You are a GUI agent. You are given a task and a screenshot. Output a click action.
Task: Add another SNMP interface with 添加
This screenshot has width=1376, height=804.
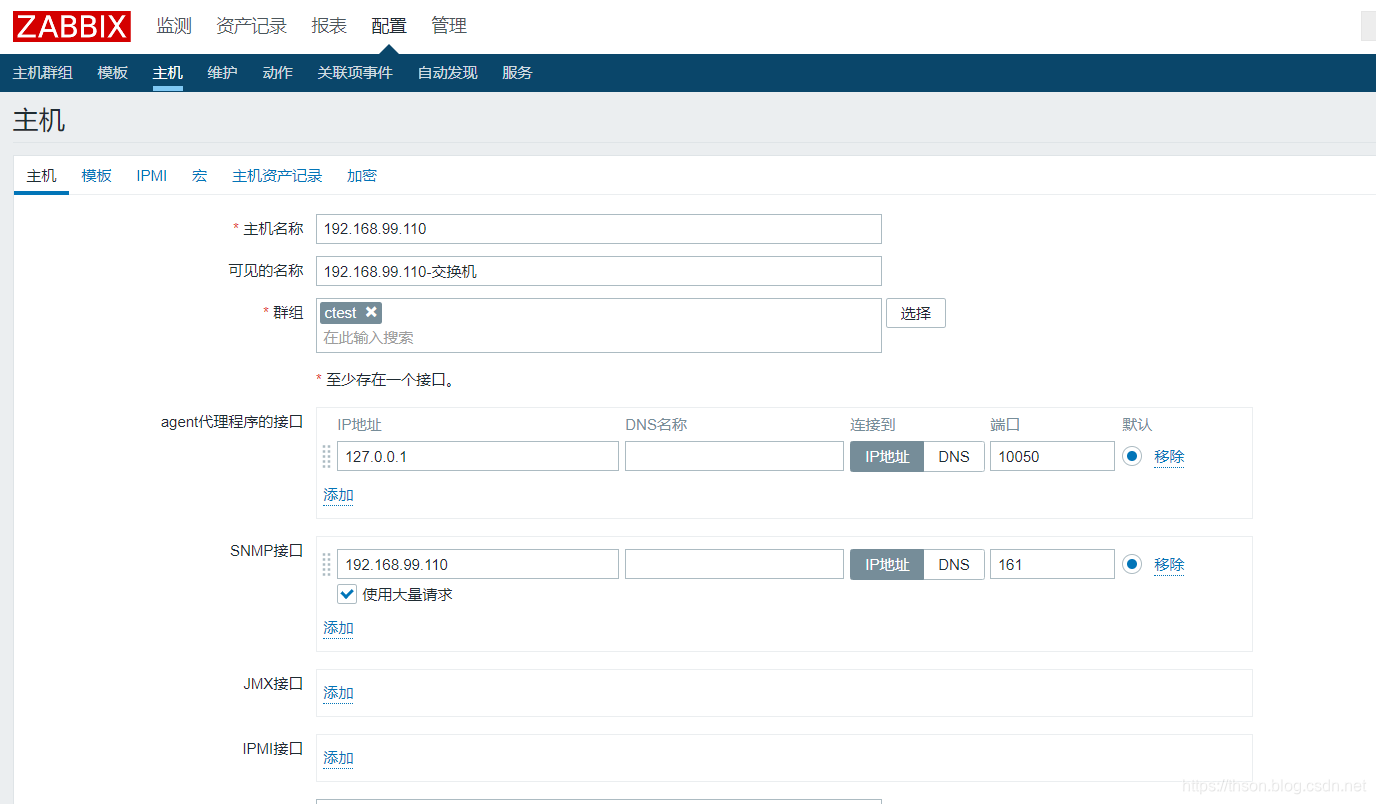(x=338, y=628)
